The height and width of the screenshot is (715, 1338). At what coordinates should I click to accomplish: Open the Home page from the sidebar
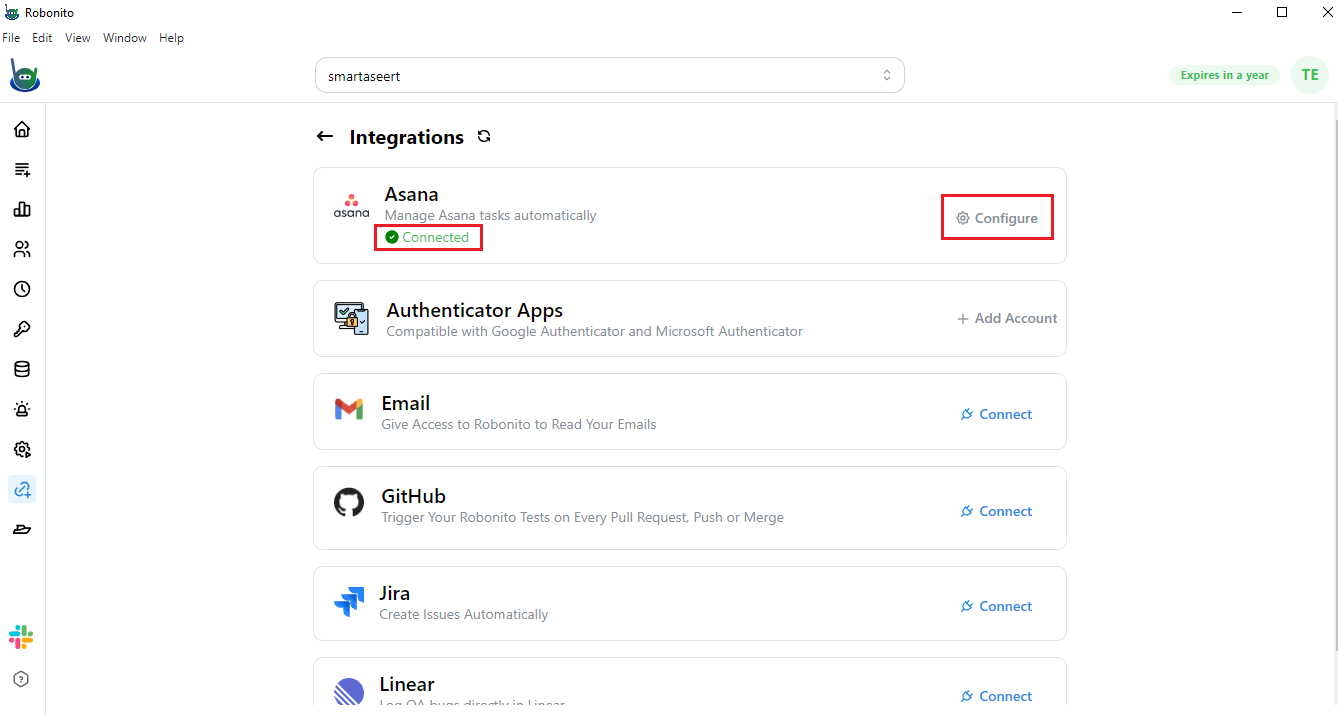click(x=22, y=129)
